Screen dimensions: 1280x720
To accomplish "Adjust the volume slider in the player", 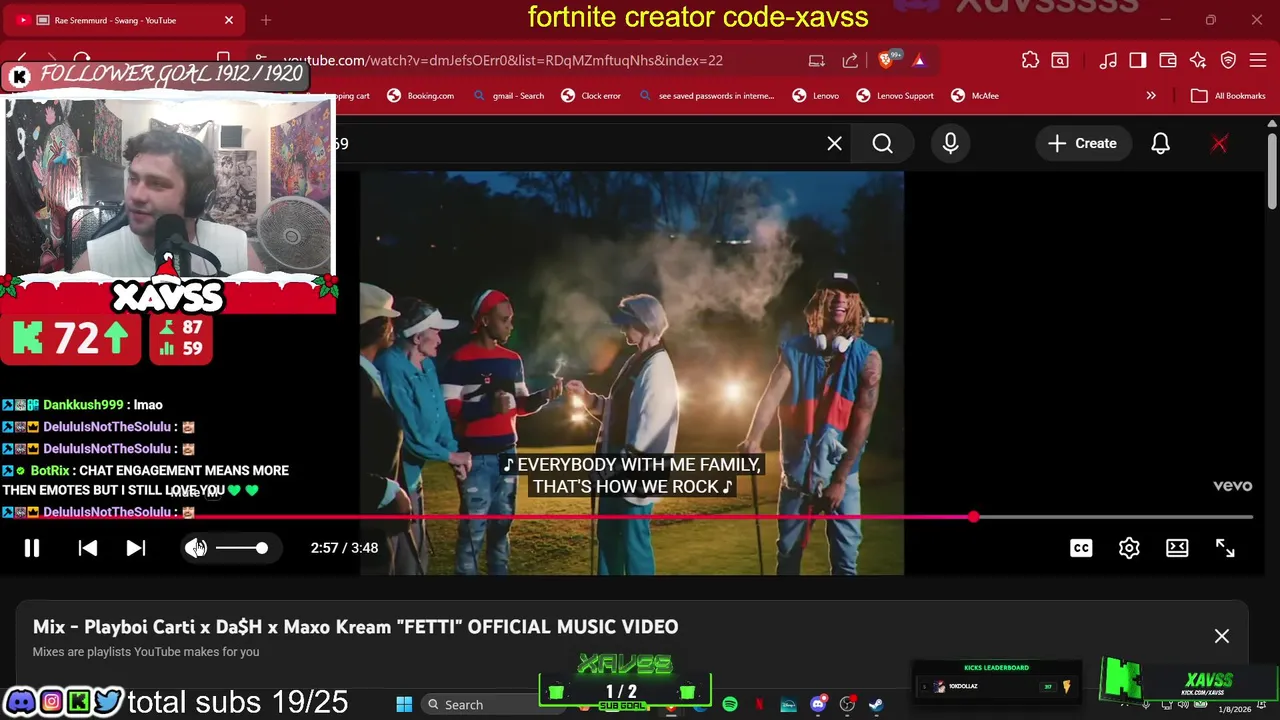I will pyautogui.click(x=241, y=548).
